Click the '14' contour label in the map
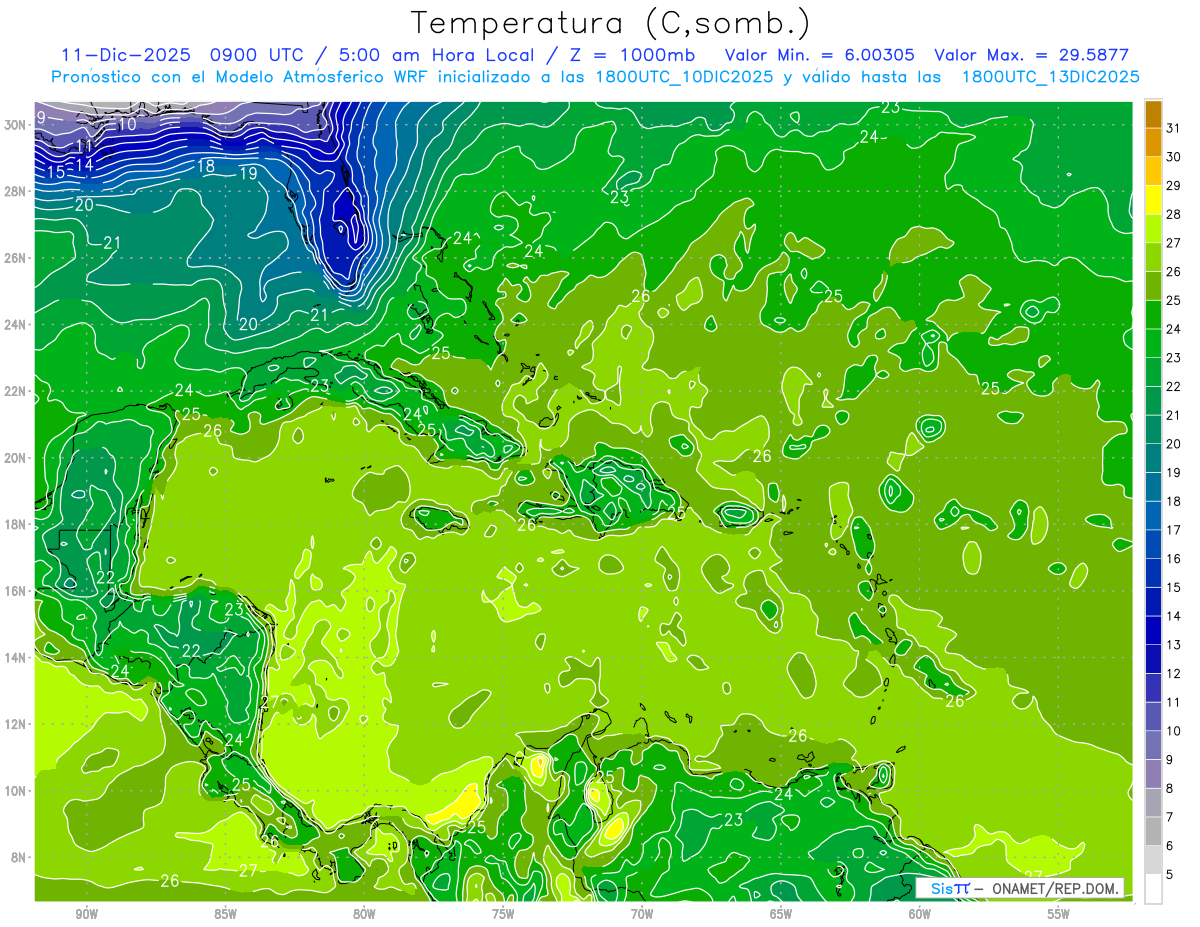 pos(85,164)
